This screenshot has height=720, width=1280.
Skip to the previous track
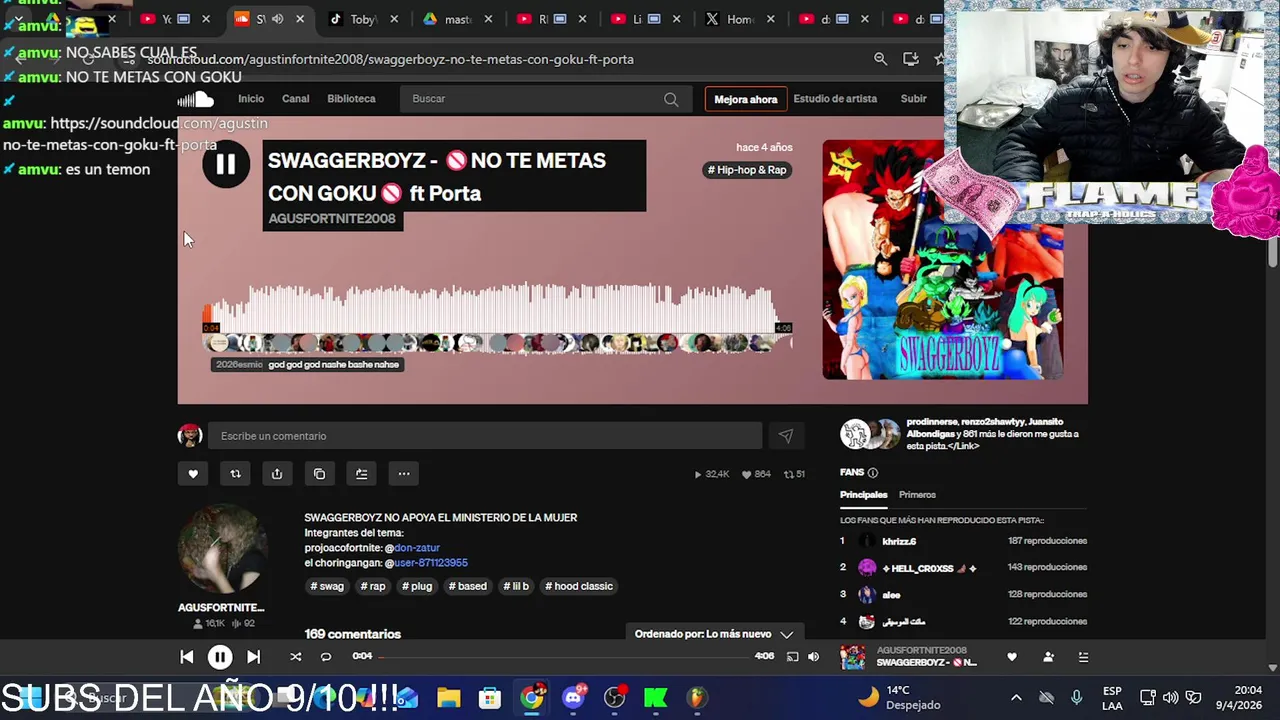pos(186,657)
